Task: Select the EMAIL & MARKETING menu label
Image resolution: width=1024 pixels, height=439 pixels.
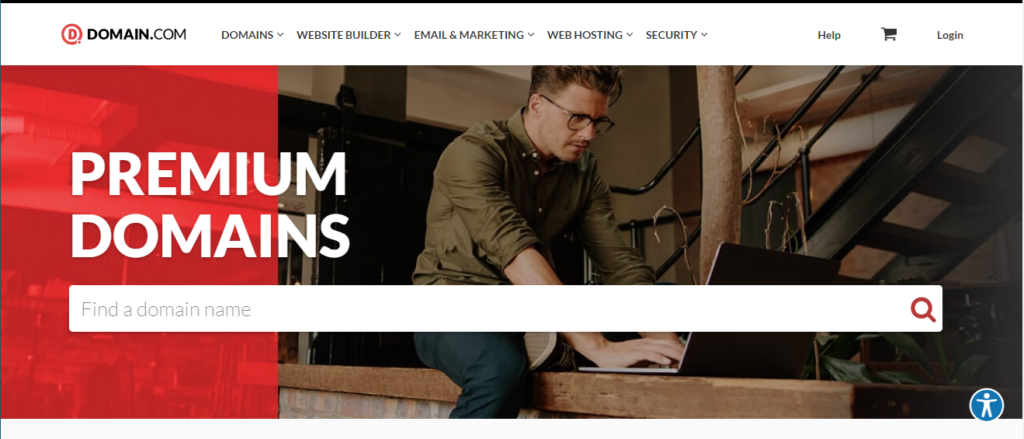Action: pos(469,35)
